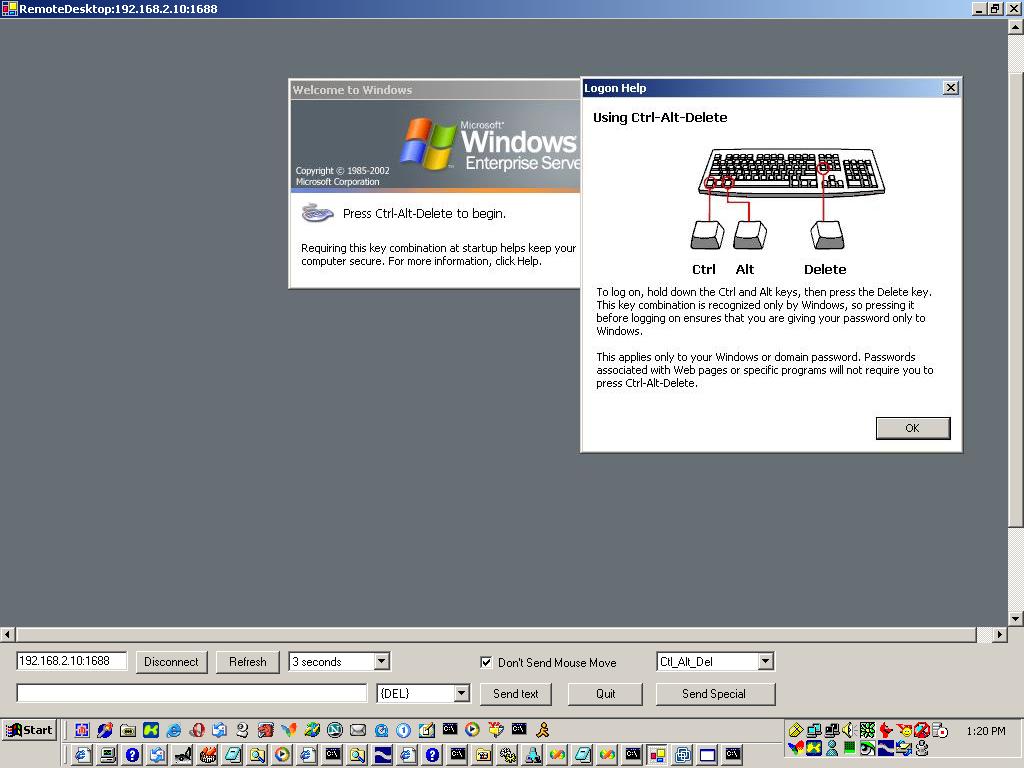The width and height of the screenshot is (1024, 768).
Task: Click the 'Press Ctrl-Alt-Delete to begin.' text
Action: tap(424, 214)
